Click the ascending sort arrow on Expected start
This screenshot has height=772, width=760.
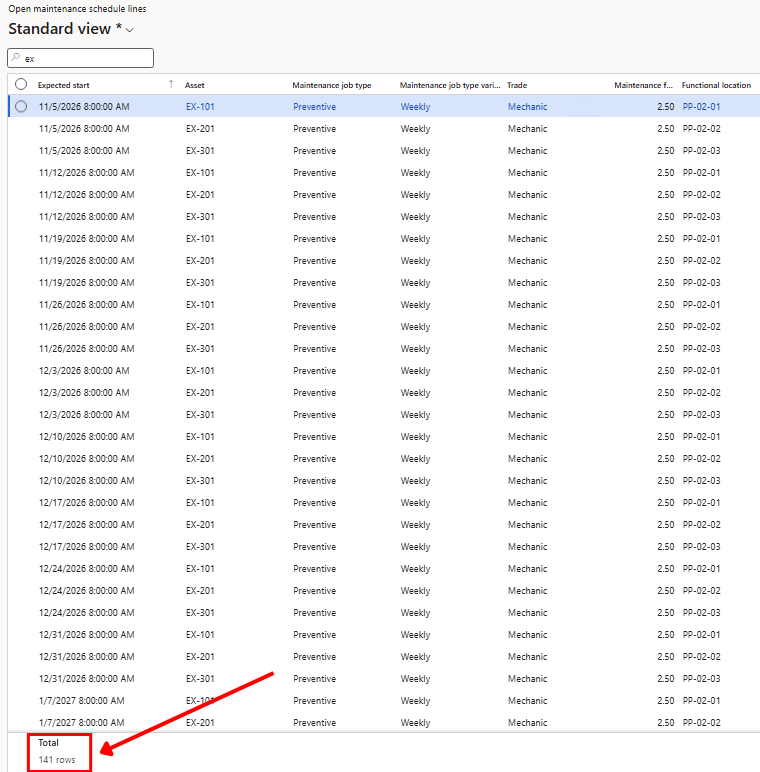point(171,84)
